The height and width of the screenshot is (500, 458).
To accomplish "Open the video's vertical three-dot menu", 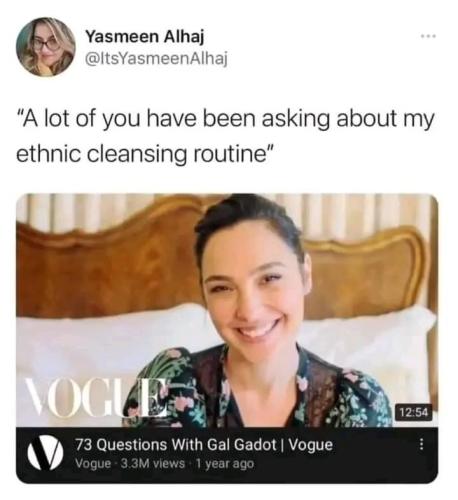I will coord(421,444).
